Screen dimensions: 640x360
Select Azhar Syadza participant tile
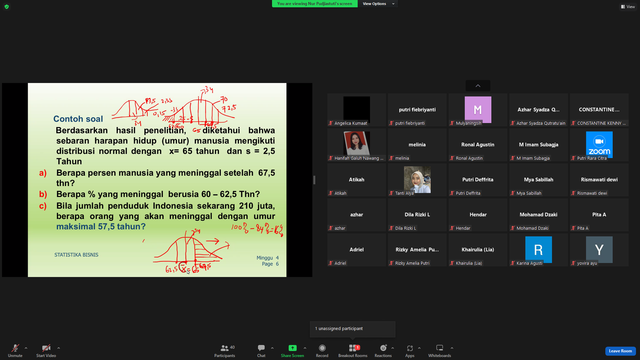click(538, 109)
